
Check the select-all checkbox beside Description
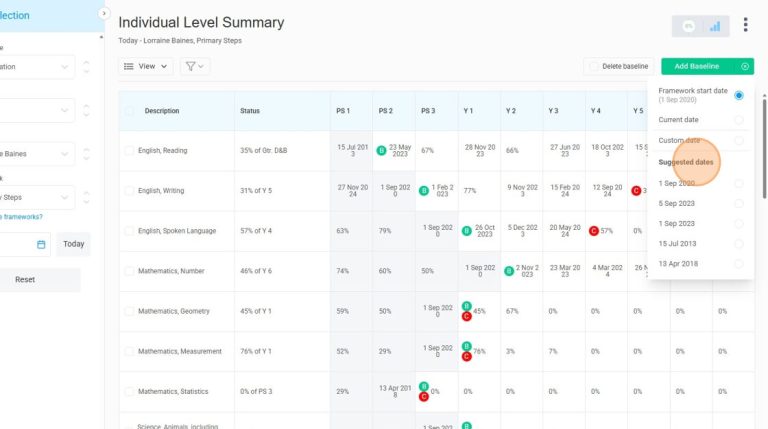pos(129,111)
